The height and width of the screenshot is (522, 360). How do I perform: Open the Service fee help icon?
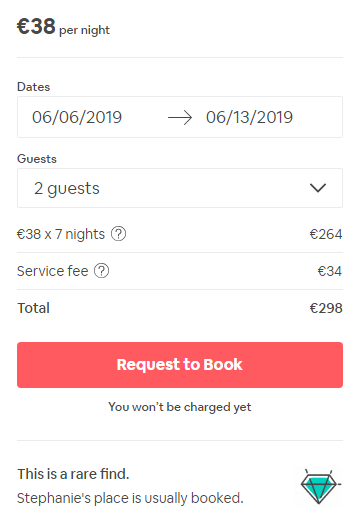(101, 271)
